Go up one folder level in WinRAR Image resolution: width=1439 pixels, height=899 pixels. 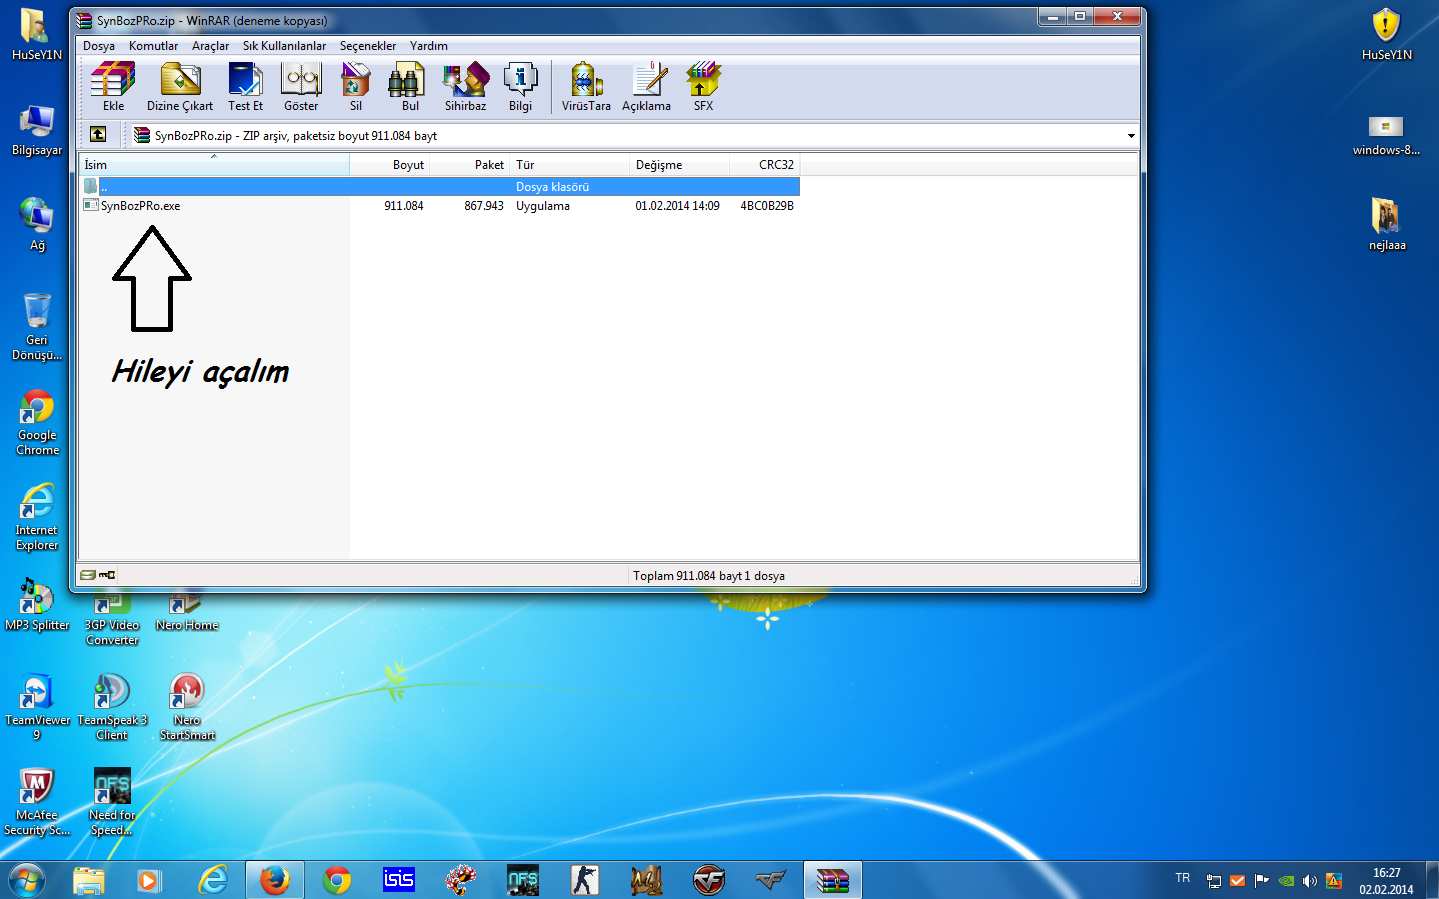98,134
